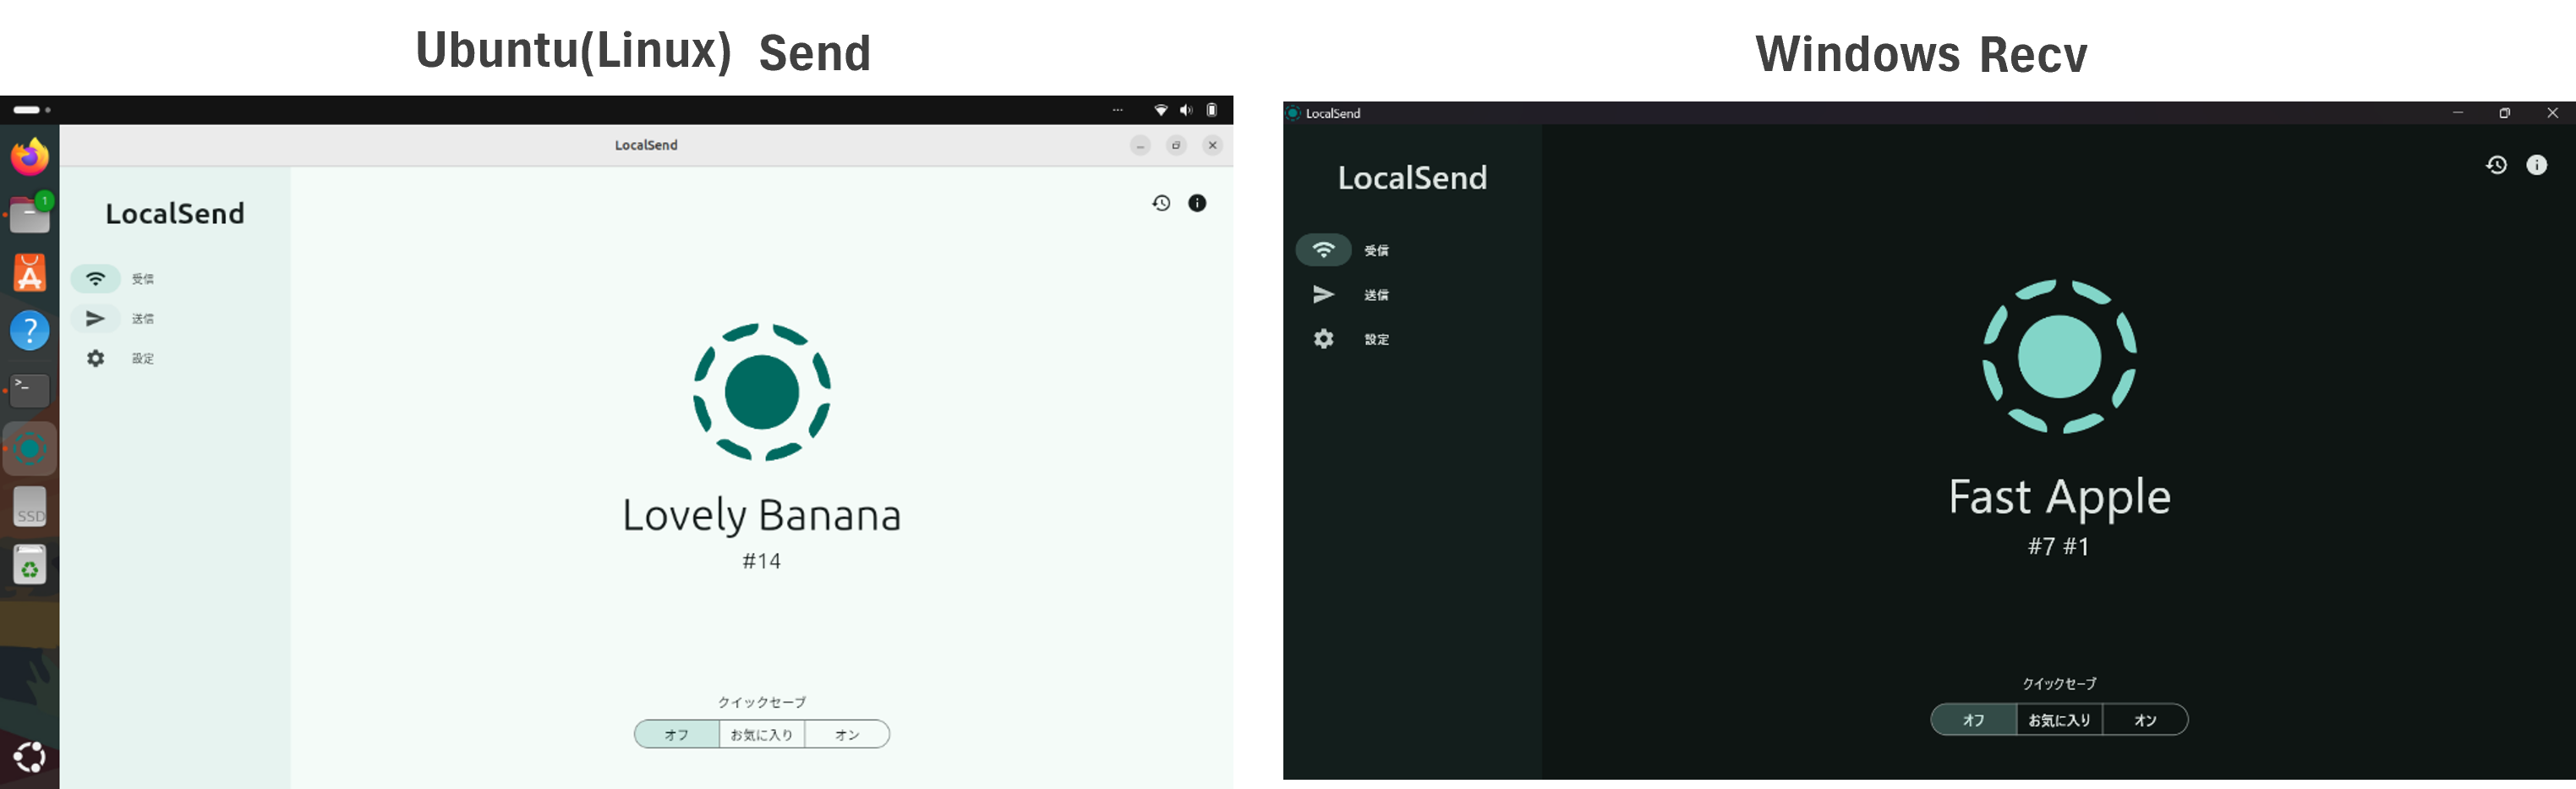This screenshot has height=789, width=2576.
Task: Open the 受信 (Receive) wifi icon in Ubuntu LocalSend
Action: [x=96, y=278]
